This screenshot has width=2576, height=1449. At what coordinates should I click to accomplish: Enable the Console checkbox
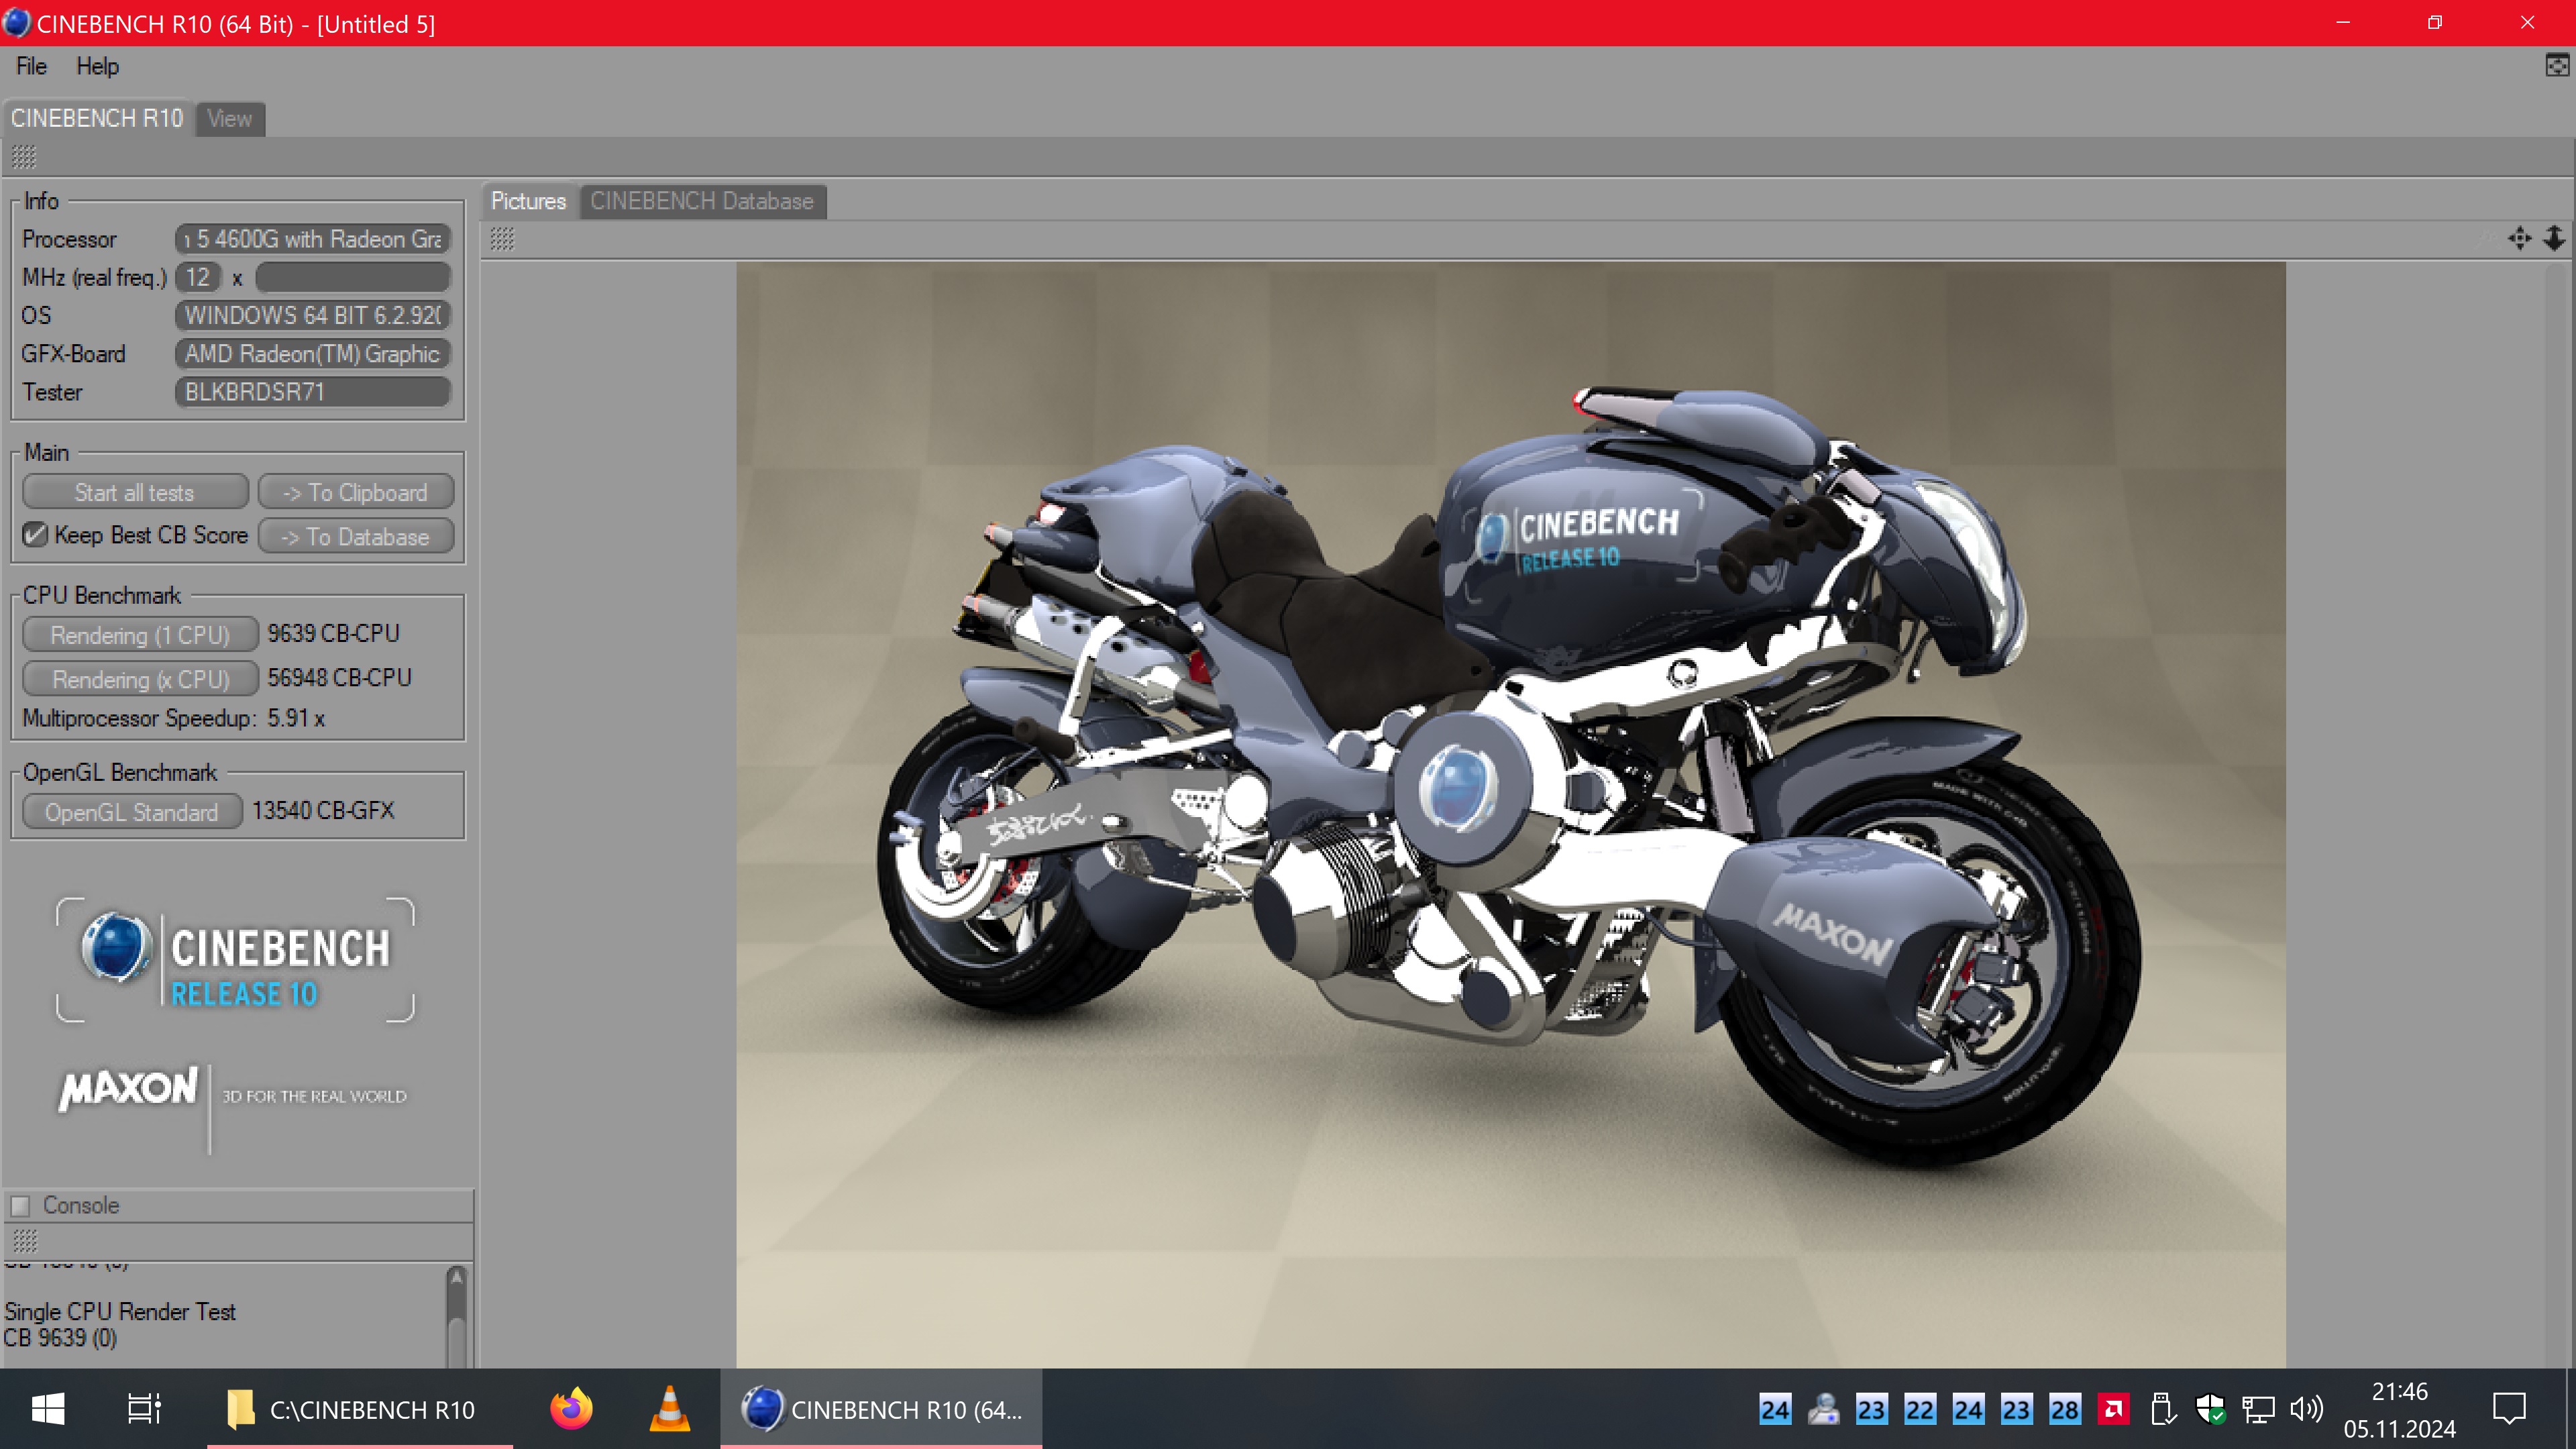pos(21,1206)
